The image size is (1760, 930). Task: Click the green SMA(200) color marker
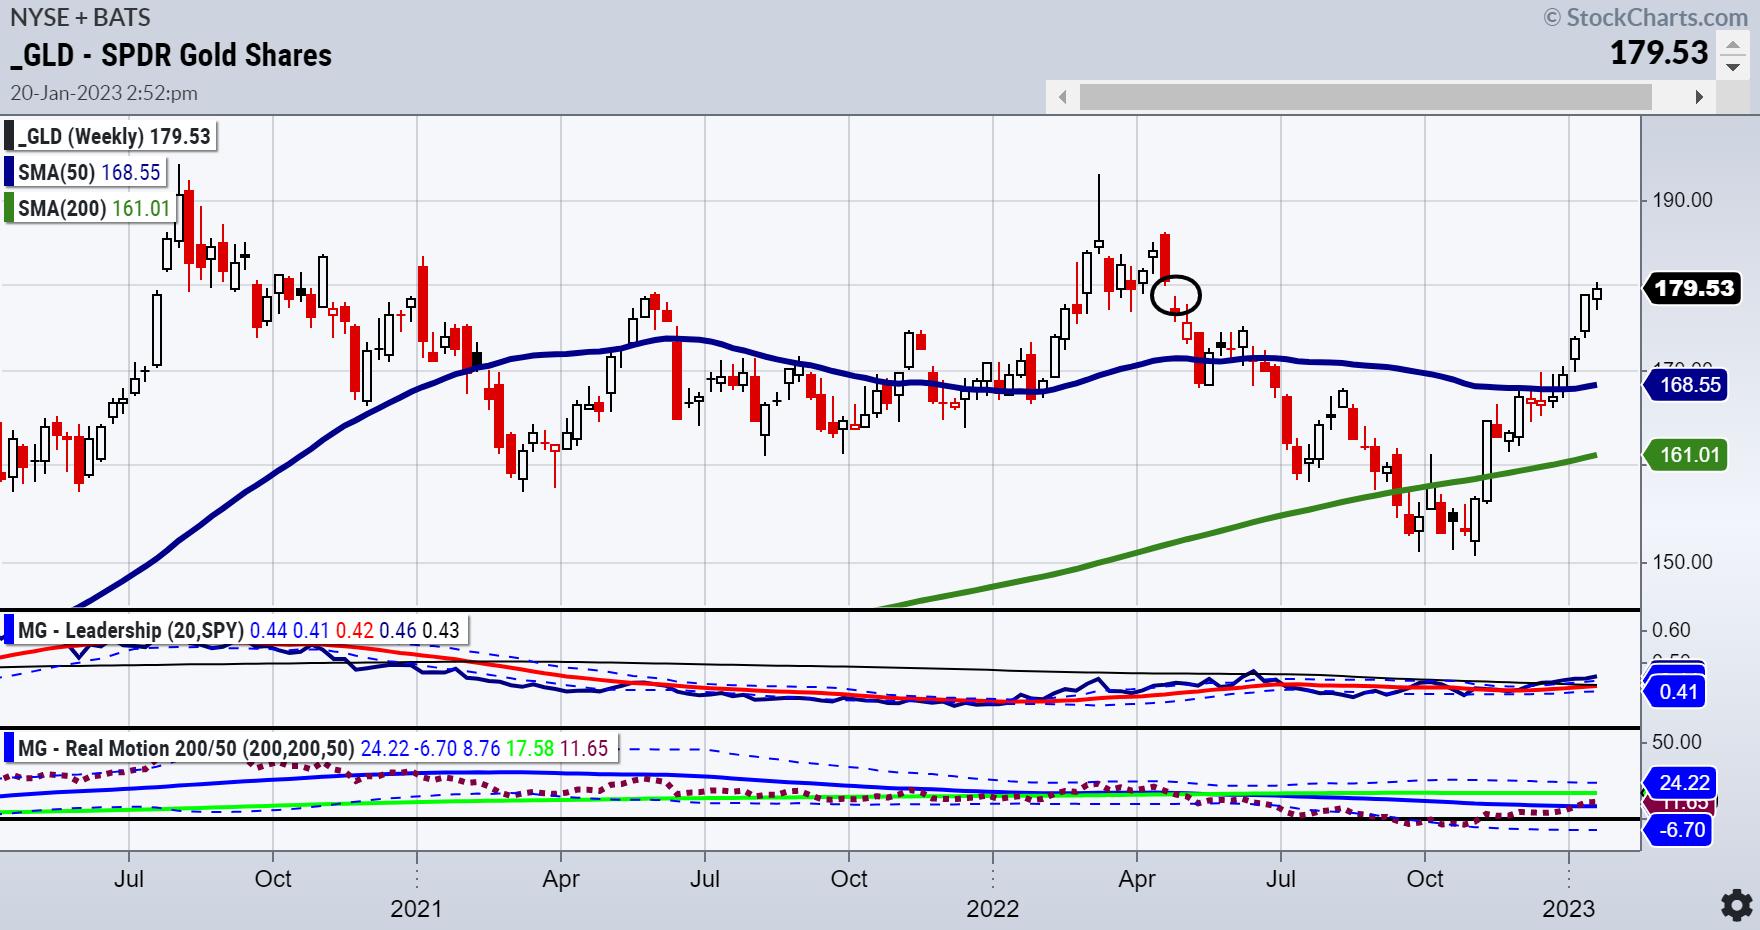pyautogui.click(x=9, y=208)
